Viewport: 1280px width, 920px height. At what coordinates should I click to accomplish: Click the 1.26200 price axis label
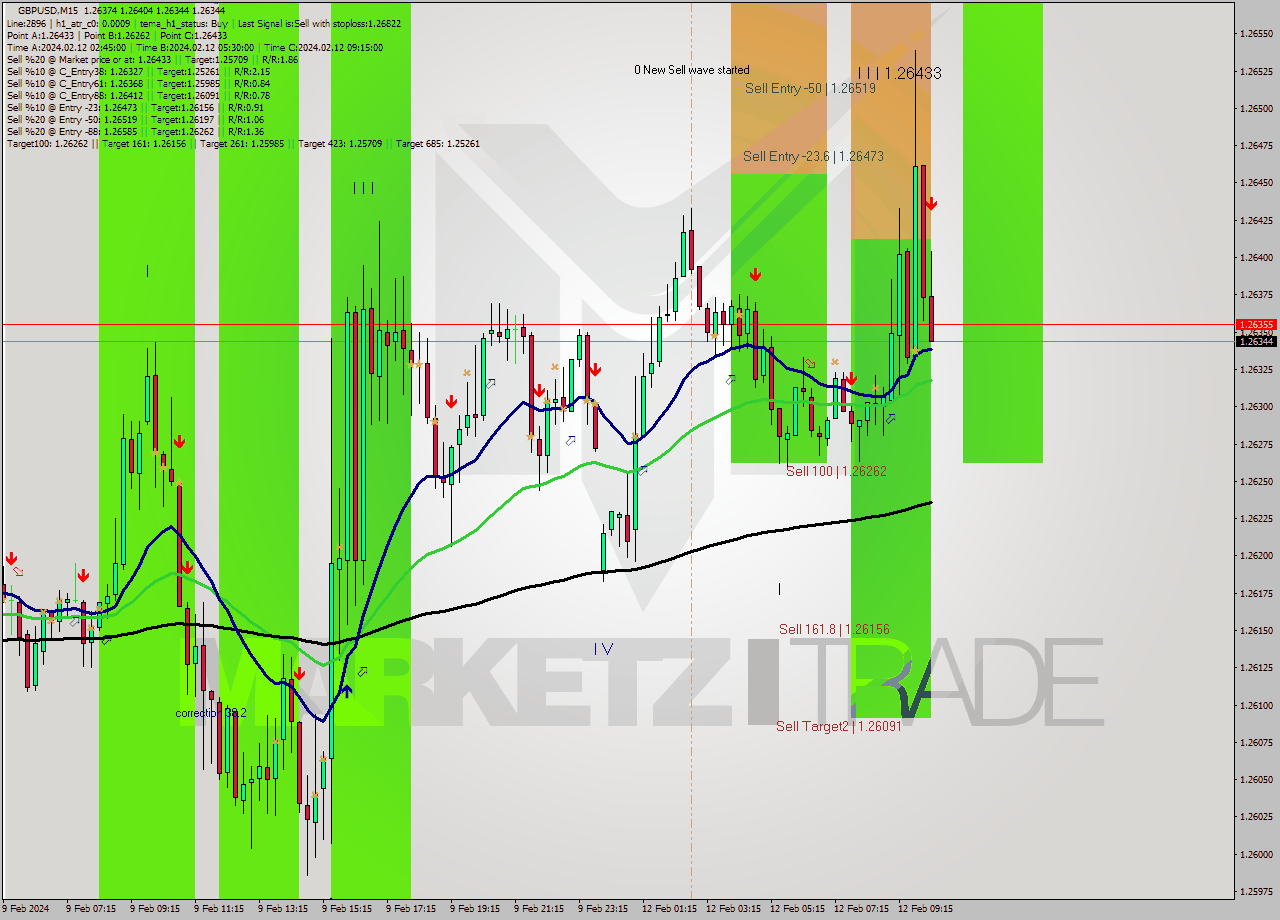[x=1255, y=556]
